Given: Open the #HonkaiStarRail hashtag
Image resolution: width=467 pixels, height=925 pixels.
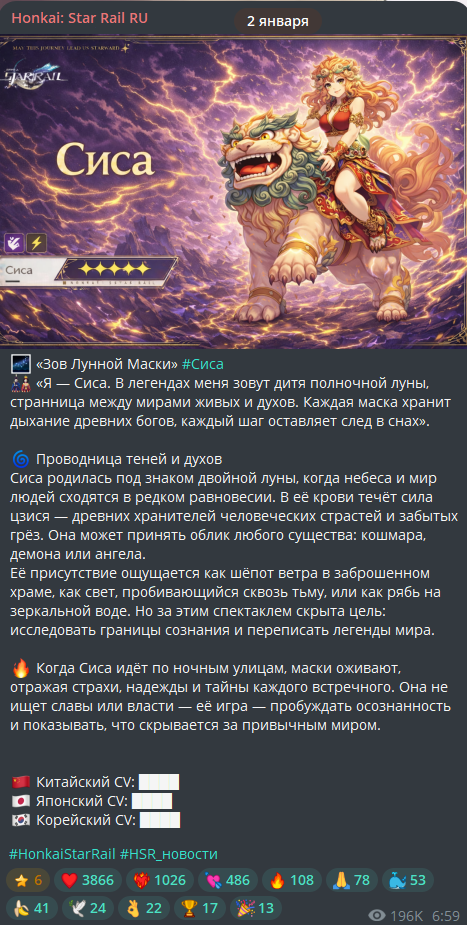Looking at the screenshot, I should click(x=63, y=854).
